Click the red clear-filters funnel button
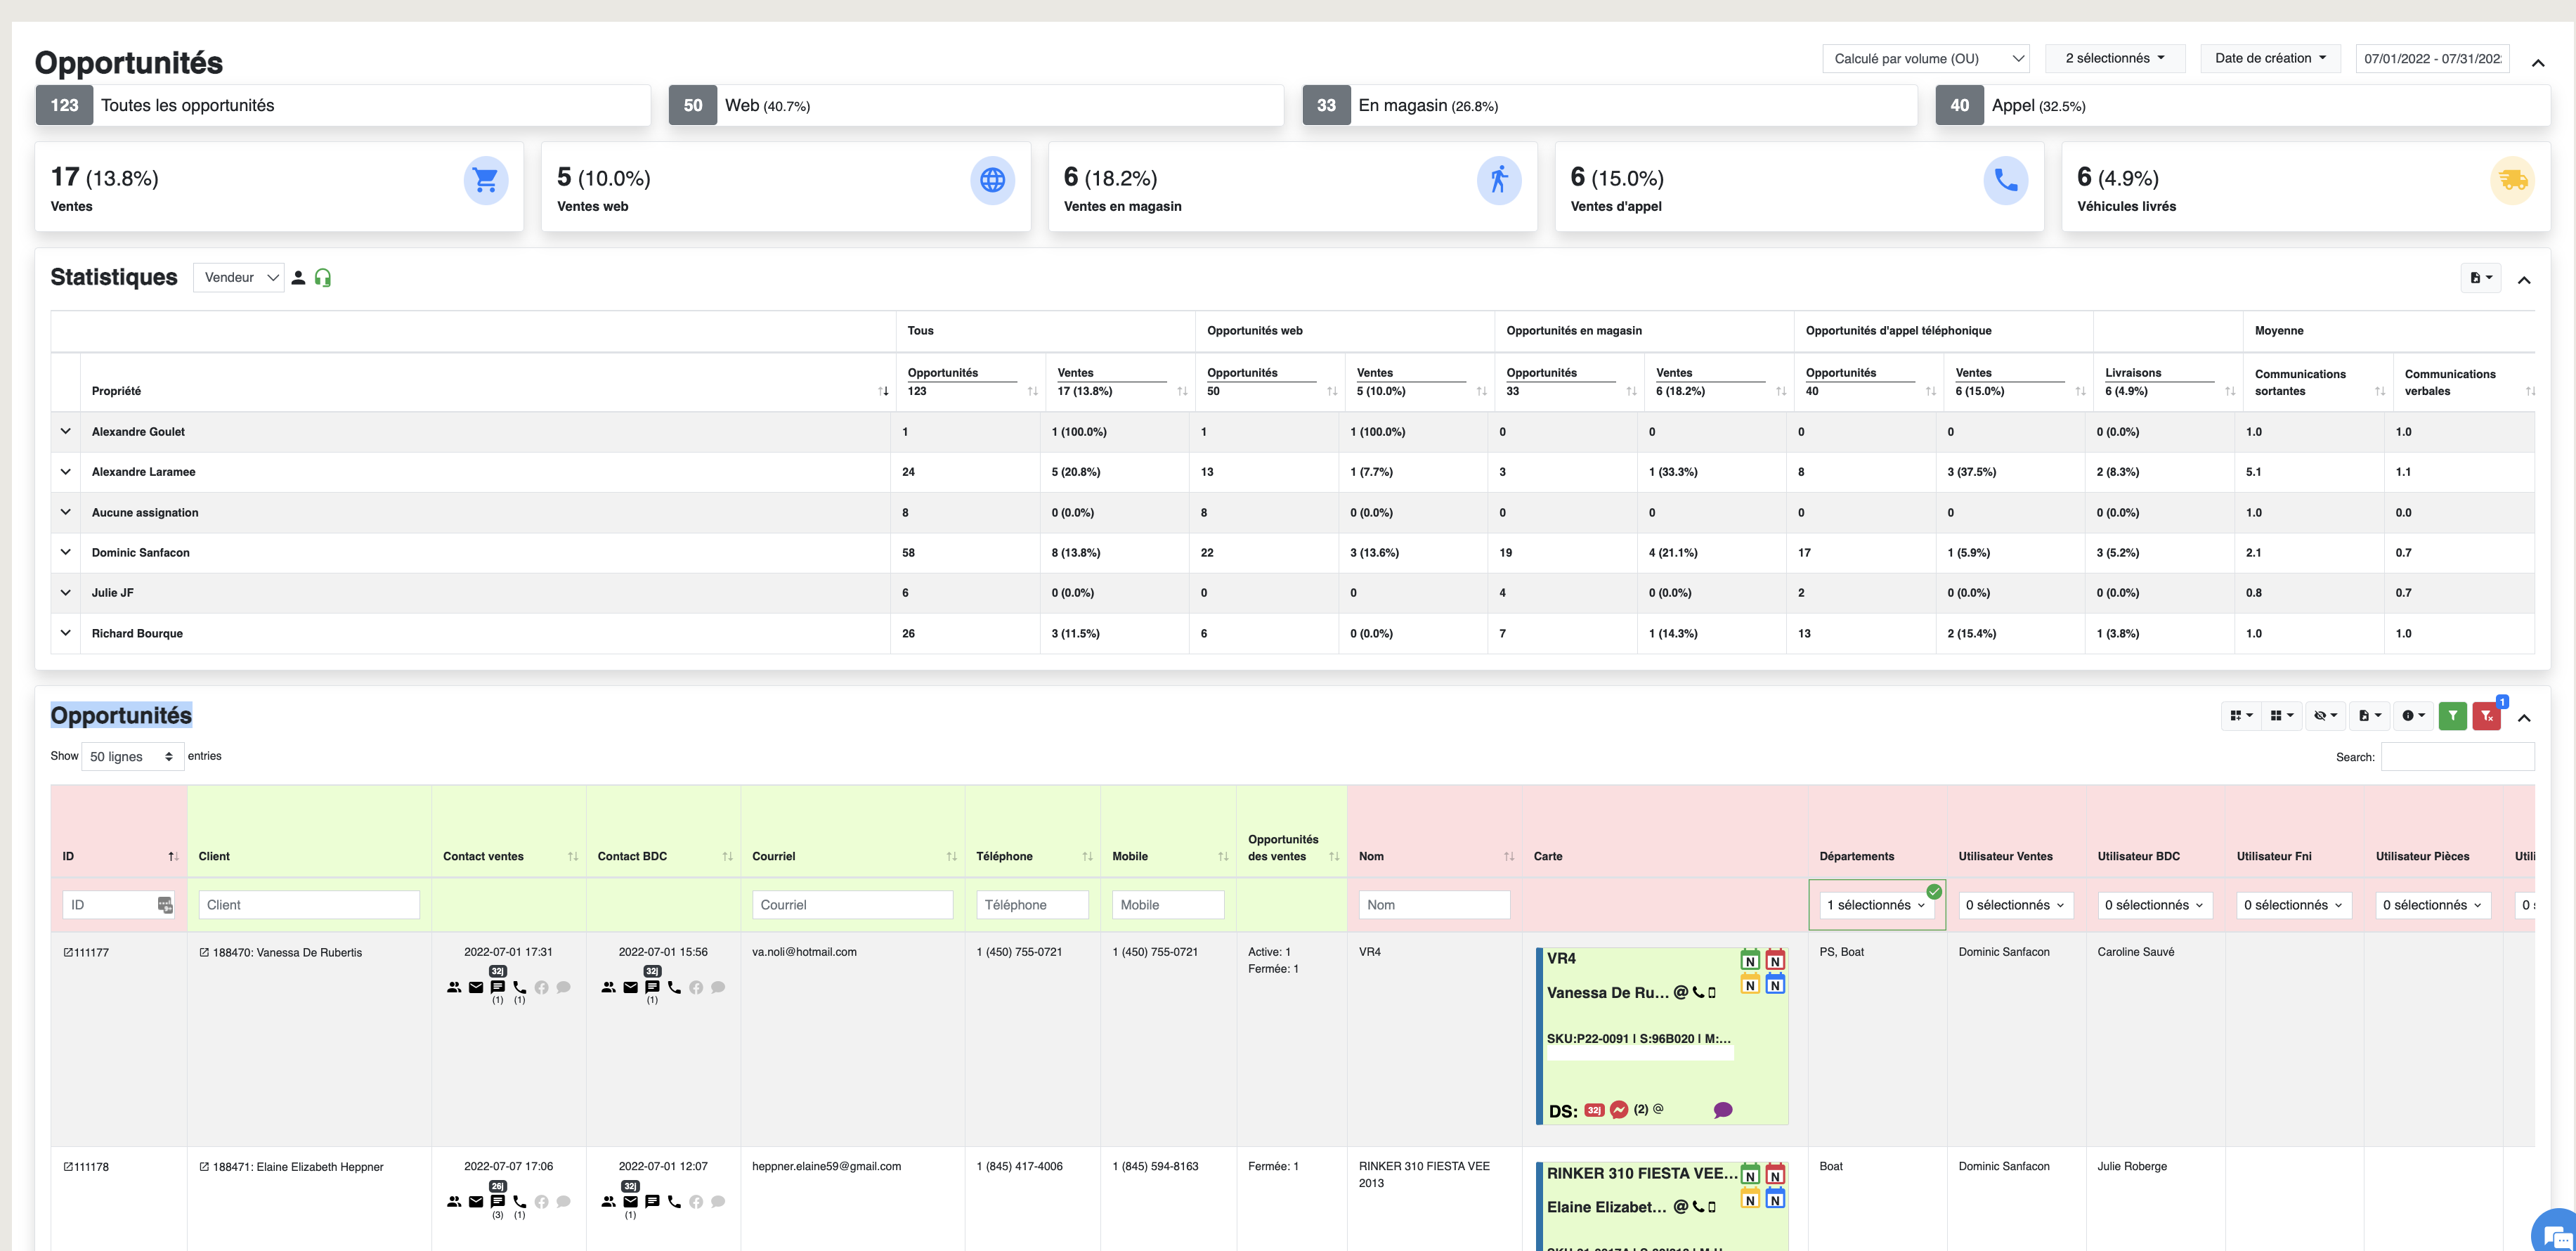Viewport: 2576px width, 1251px height. pyautogui.click(x=2486, y=716)
